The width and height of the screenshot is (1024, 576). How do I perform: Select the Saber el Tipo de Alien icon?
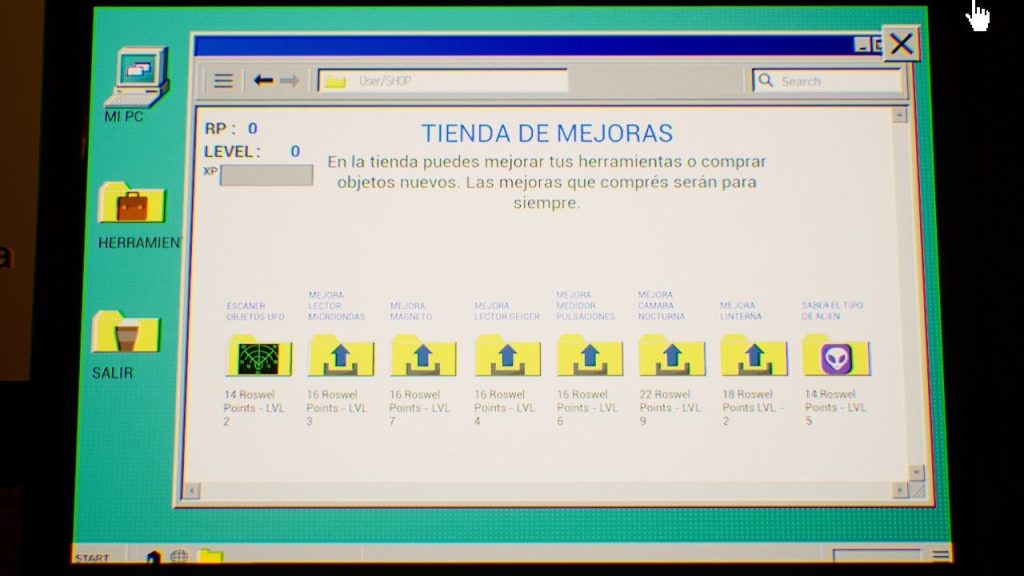[x=836, y=357]
